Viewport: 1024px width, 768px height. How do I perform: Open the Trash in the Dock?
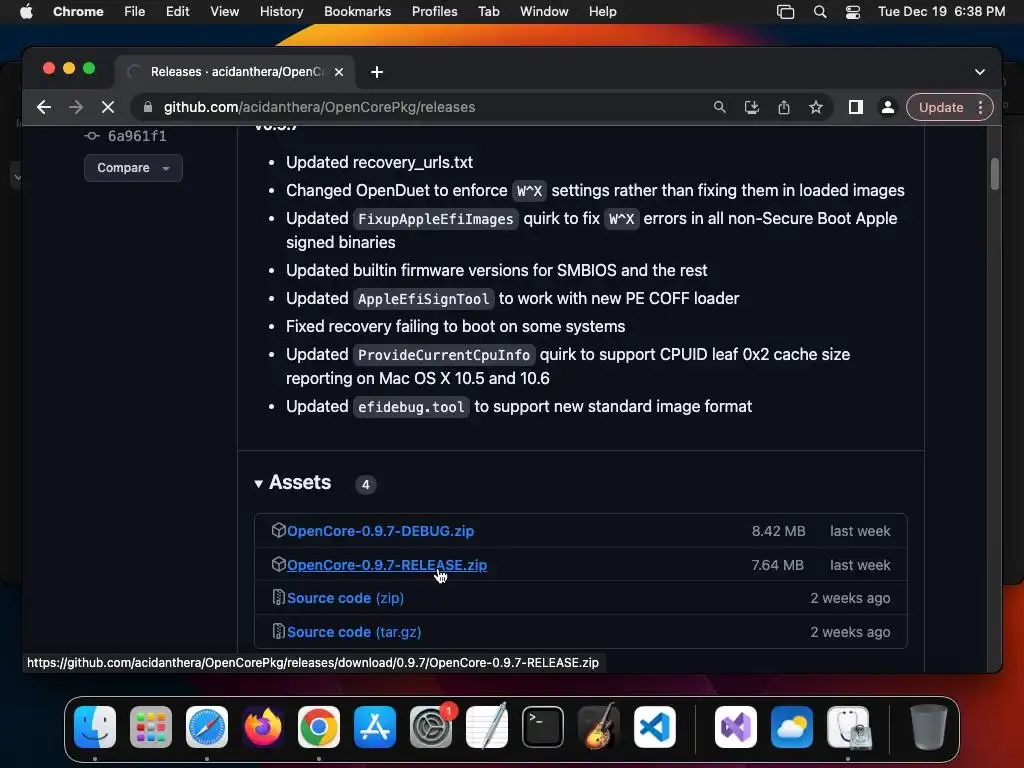[929, 727]
